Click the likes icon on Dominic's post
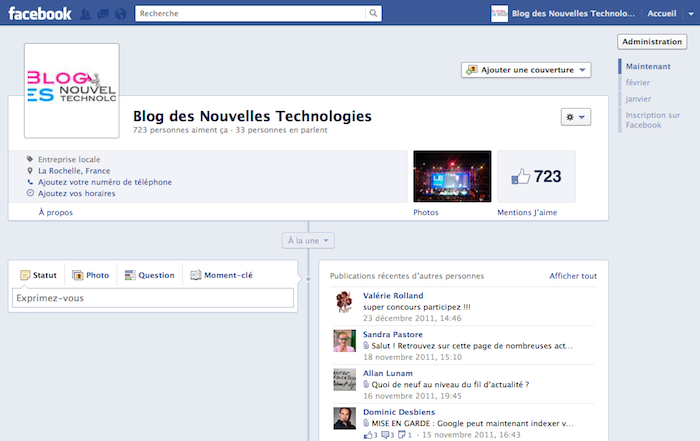Image resolution: width=700 pixels, height=441 pixels. click(x=368, y=435)
